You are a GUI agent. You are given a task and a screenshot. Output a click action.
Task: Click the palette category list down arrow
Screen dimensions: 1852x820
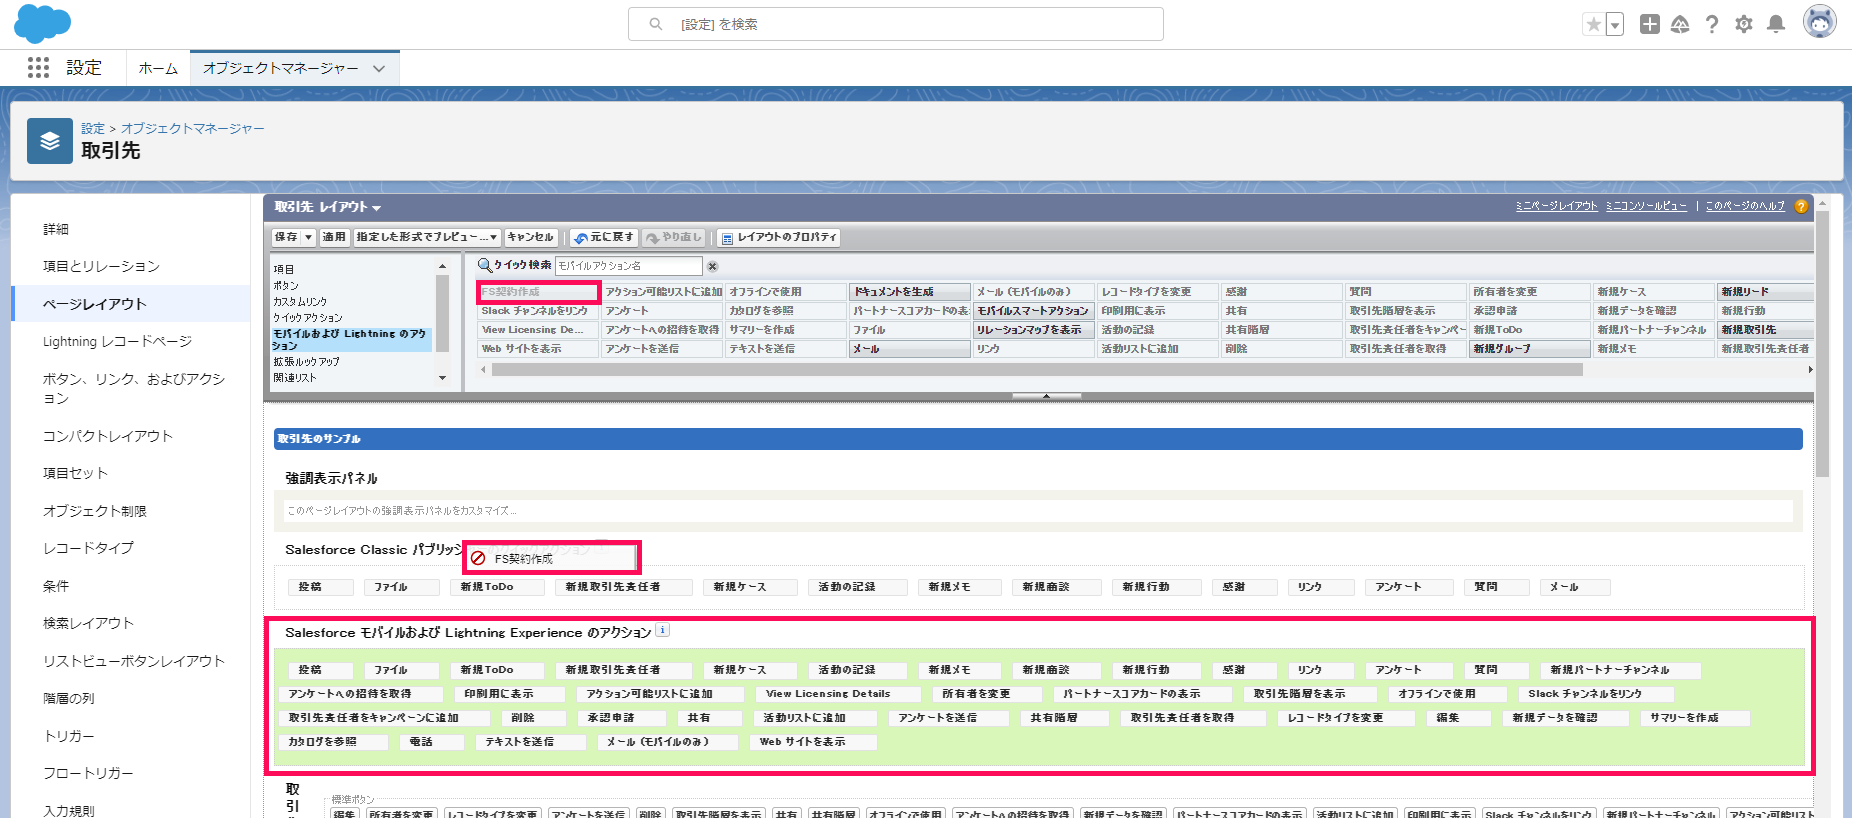(442, 378)
